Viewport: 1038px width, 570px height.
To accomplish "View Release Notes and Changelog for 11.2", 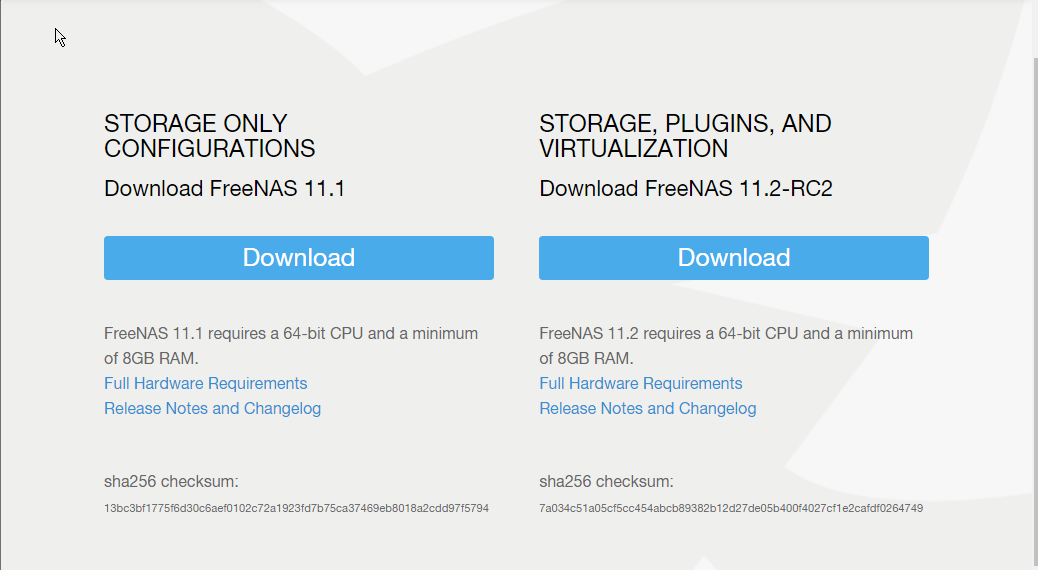I will [647, 409].
